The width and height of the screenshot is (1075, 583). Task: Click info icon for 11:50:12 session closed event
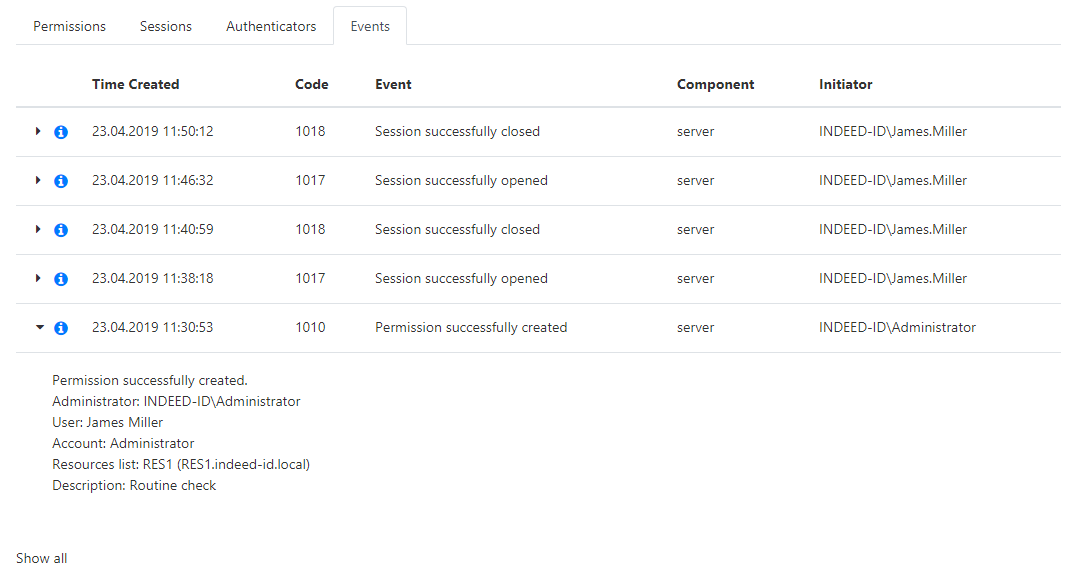click(x=61, y=132)
